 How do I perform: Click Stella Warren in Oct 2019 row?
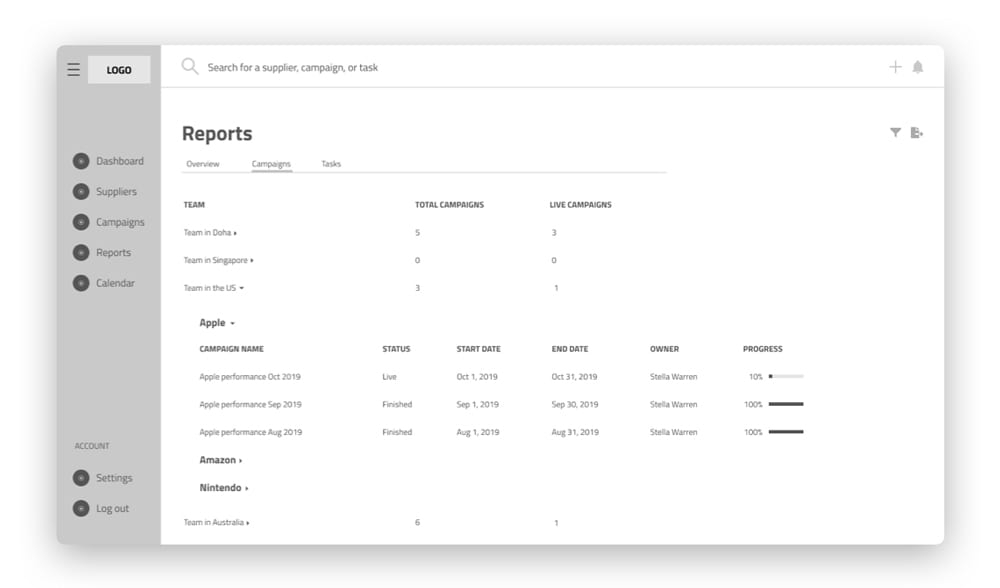click(x=673, y=377)
